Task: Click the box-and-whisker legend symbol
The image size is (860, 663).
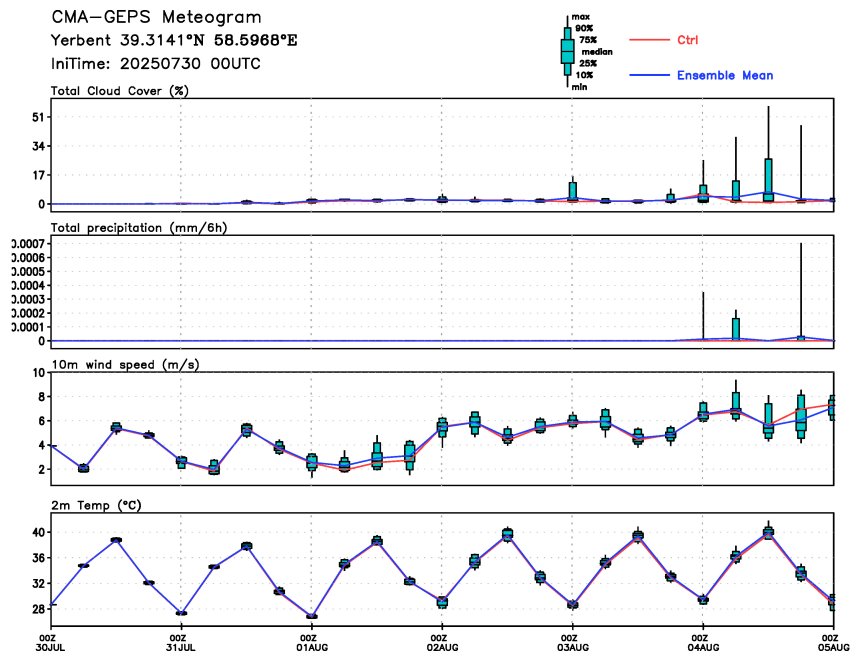Action: click(x=568, y=52)
